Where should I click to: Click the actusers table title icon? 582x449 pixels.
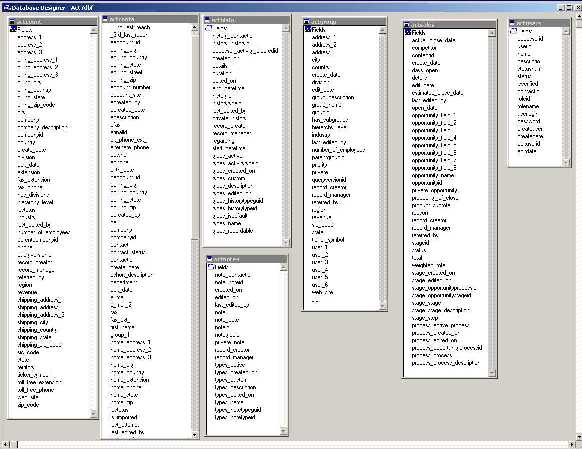[x=512, y=23]
